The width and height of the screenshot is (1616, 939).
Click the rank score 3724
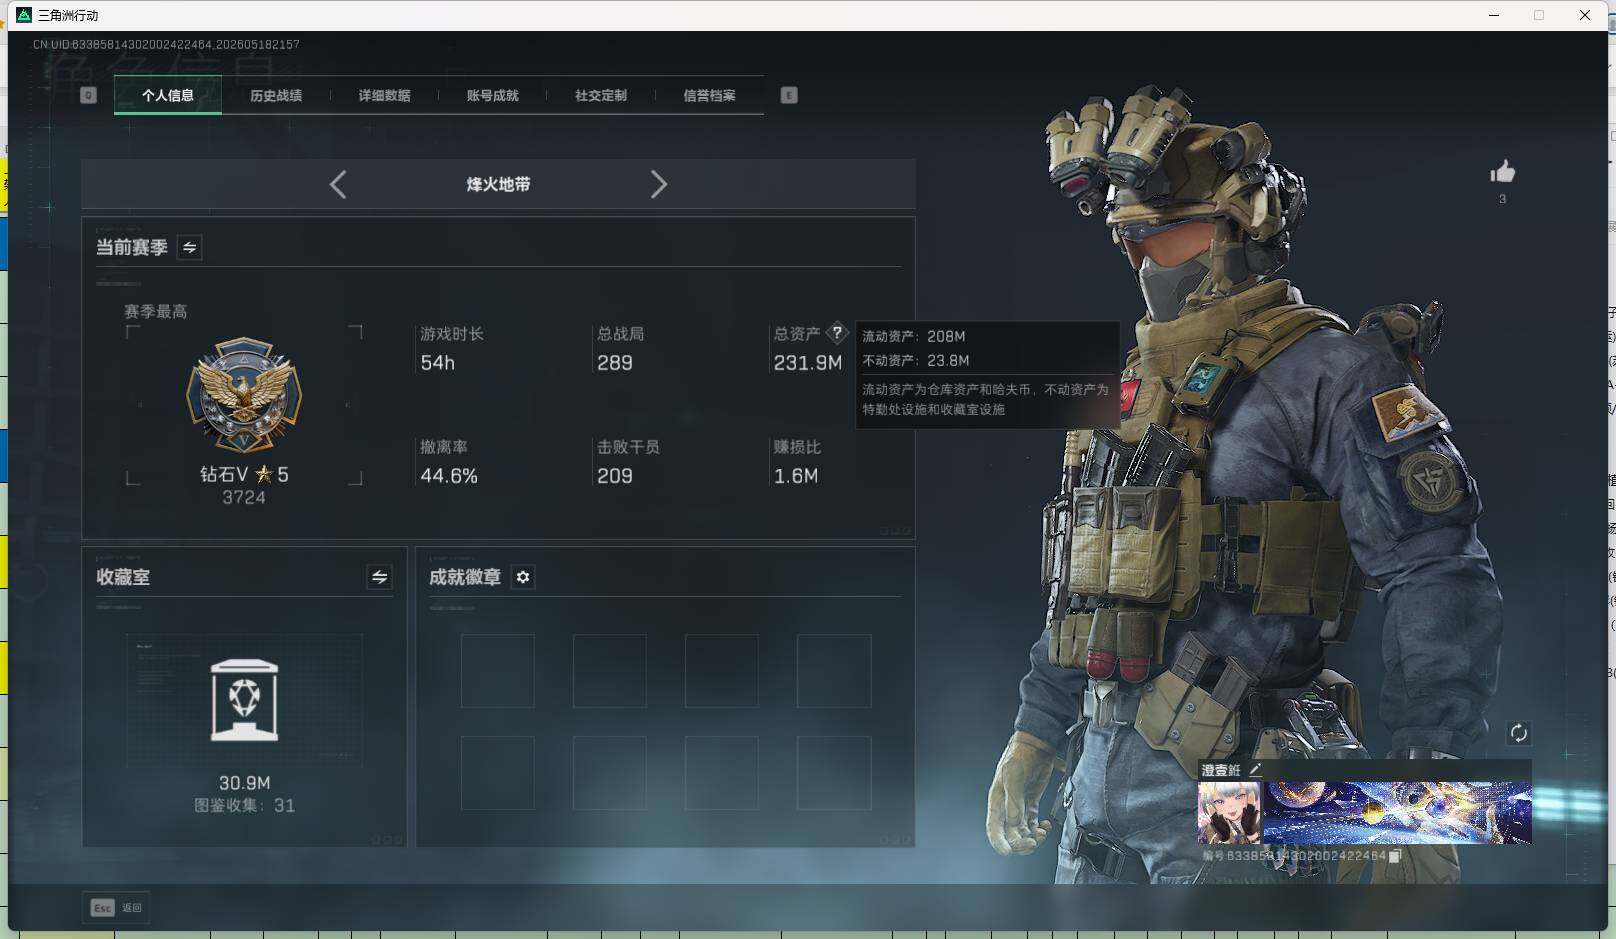click(244, 497)
